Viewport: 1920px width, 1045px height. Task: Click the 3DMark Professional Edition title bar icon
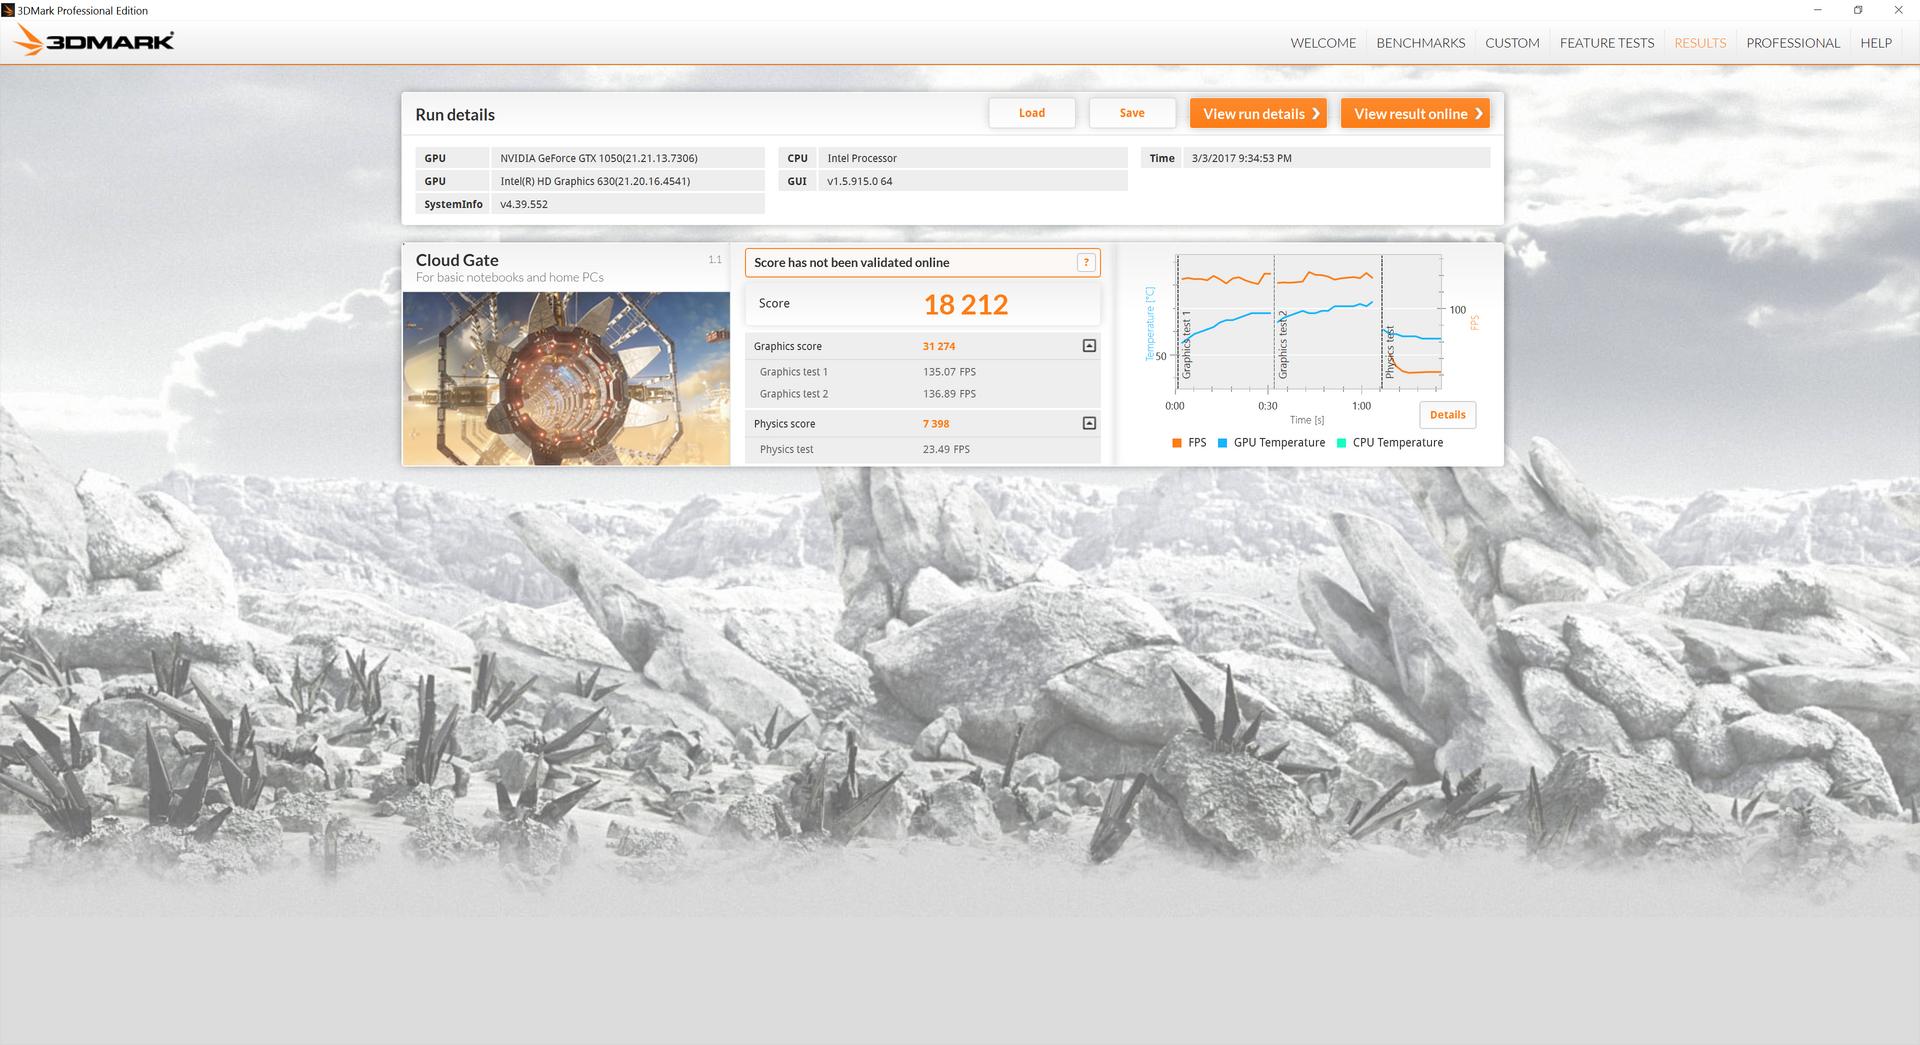(x=8, y=10)
